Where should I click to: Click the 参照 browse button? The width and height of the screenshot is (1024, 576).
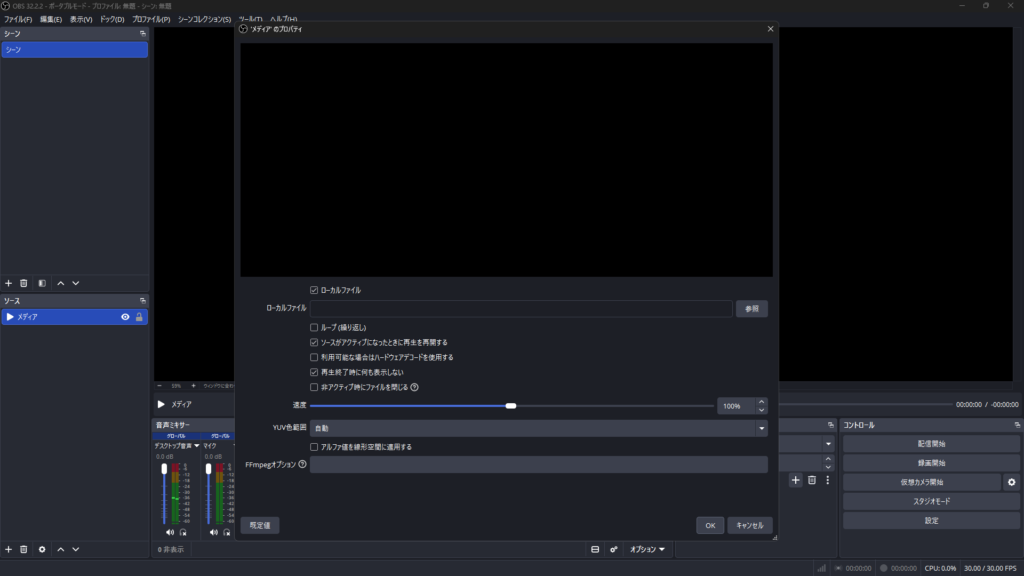[x=752, y=309]
